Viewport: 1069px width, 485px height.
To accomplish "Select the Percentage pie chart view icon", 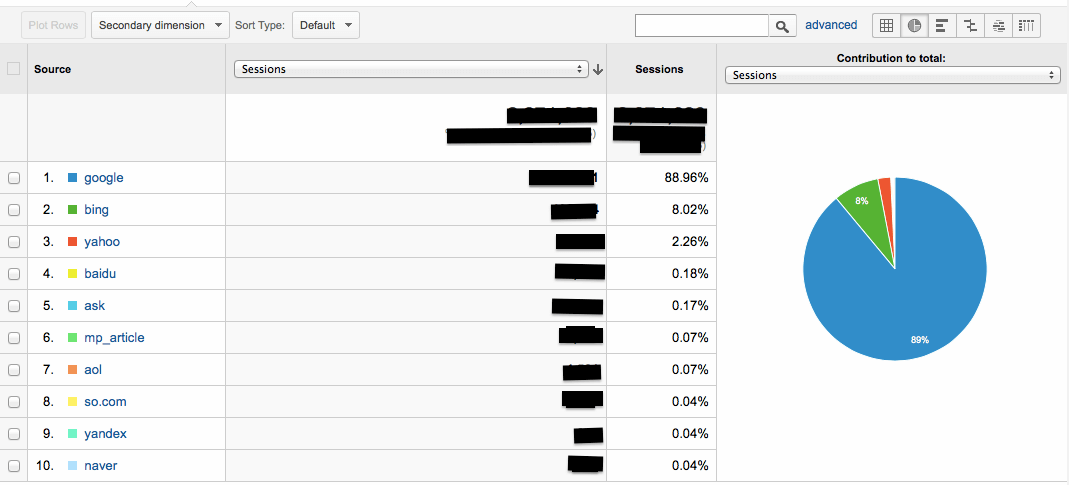I will point(914,26).
